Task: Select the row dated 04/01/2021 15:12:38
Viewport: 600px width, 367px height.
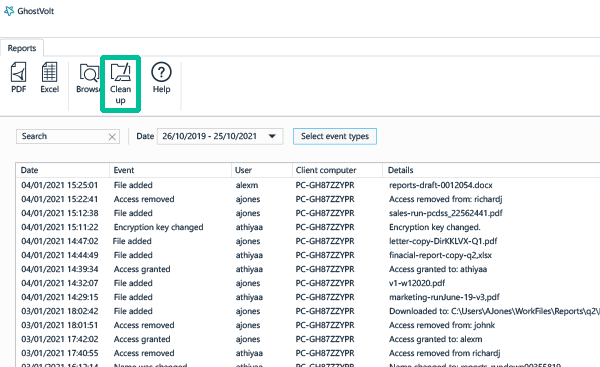Action: click(308, 213)
